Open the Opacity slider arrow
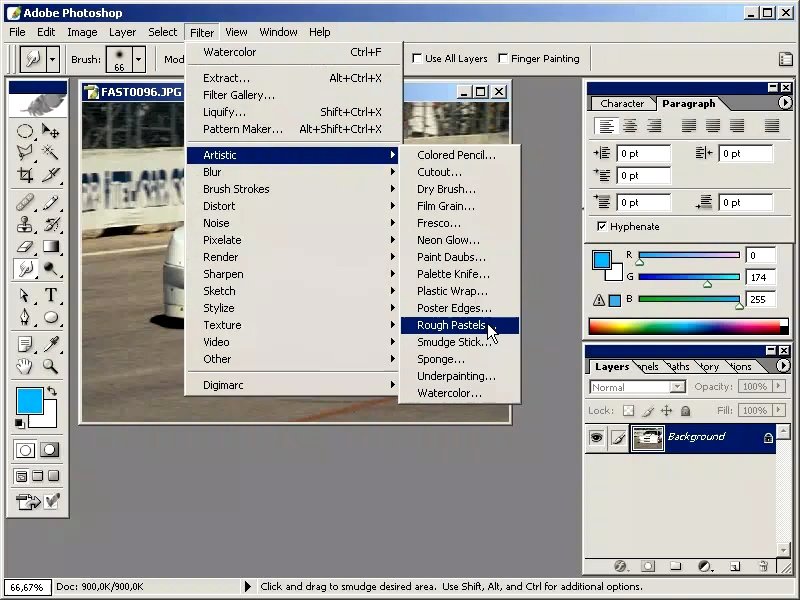800x600 pixels. pos(779,386)
